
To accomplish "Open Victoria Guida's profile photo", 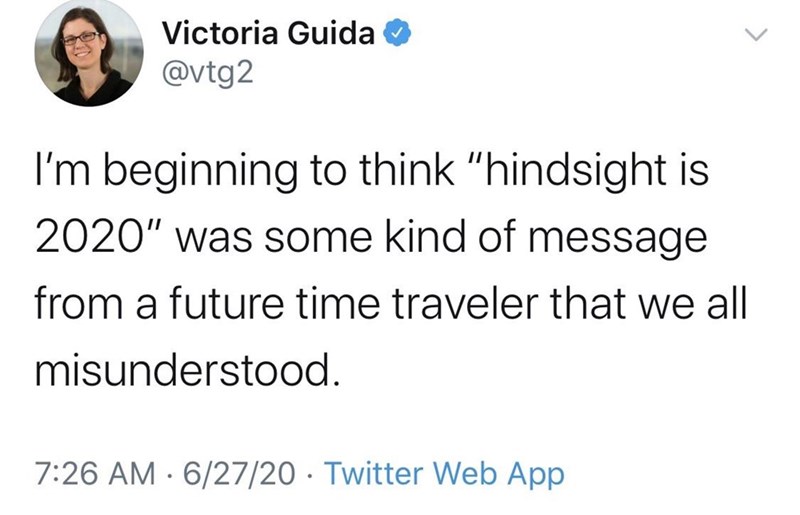I will coord(89,53).
